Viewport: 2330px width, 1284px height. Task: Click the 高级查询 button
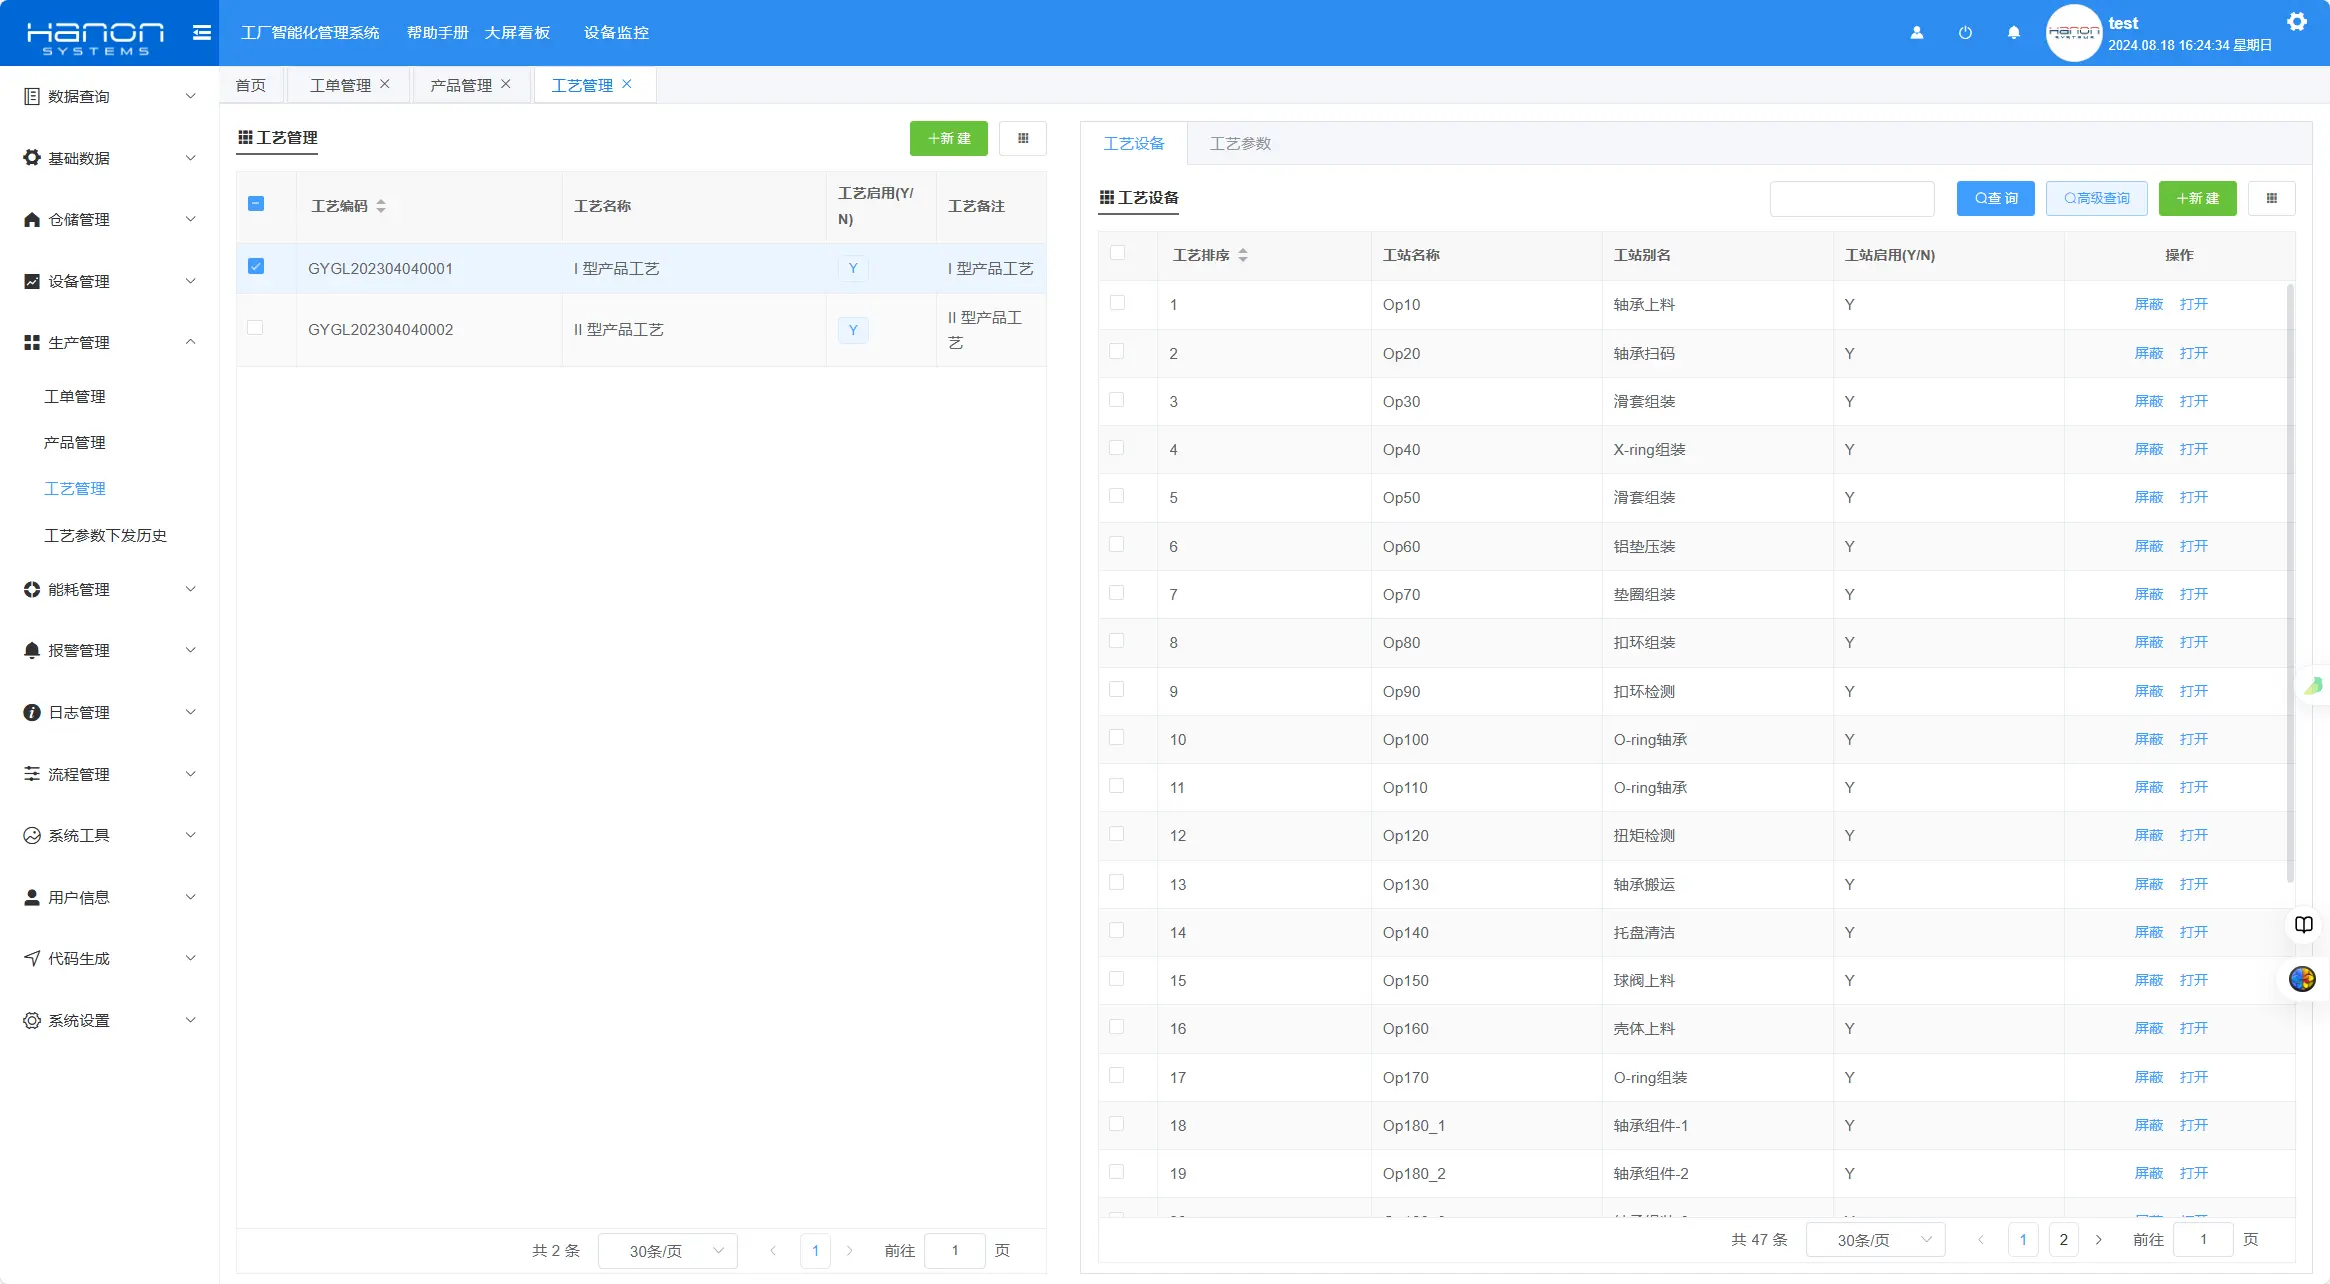click(x=2097, y=199)
